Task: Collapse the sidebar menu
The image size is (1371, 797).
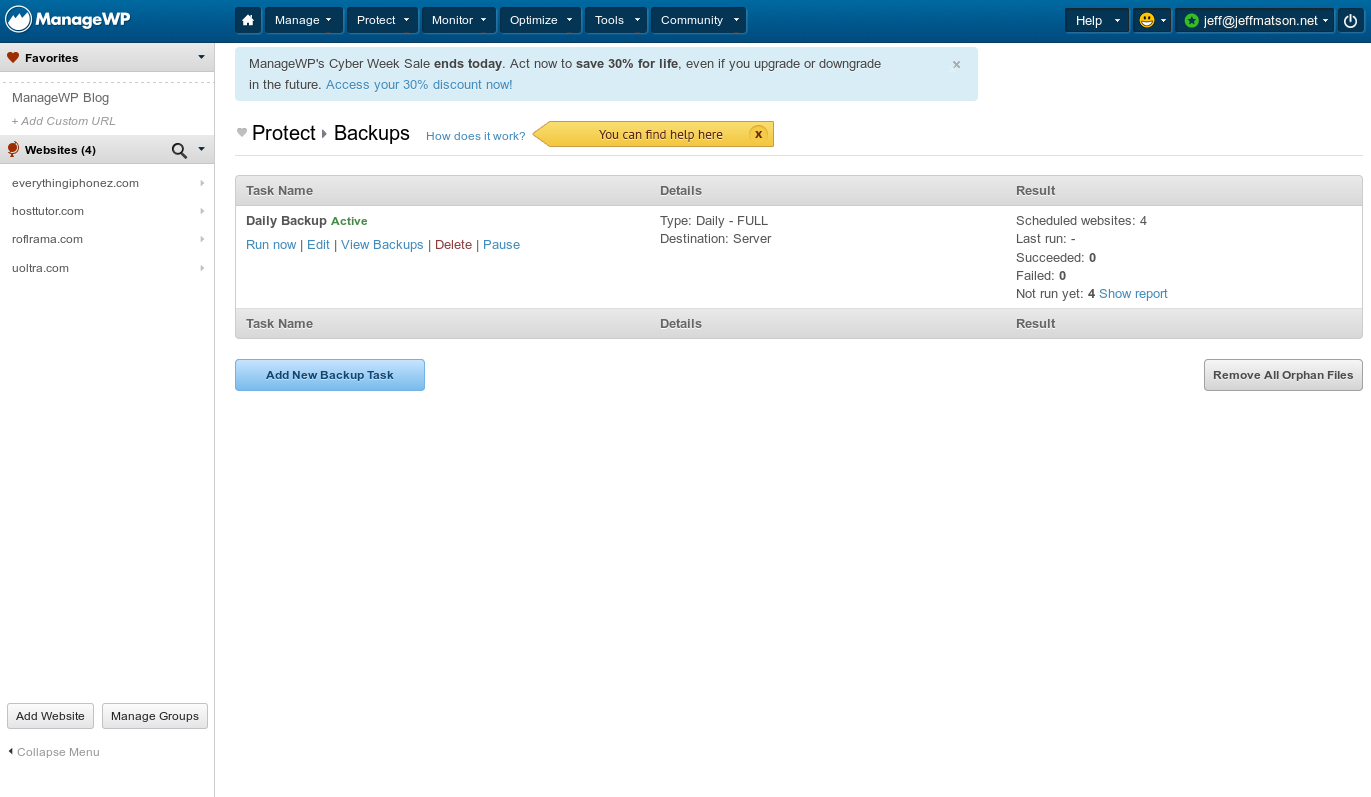Action: coord(54,752)
